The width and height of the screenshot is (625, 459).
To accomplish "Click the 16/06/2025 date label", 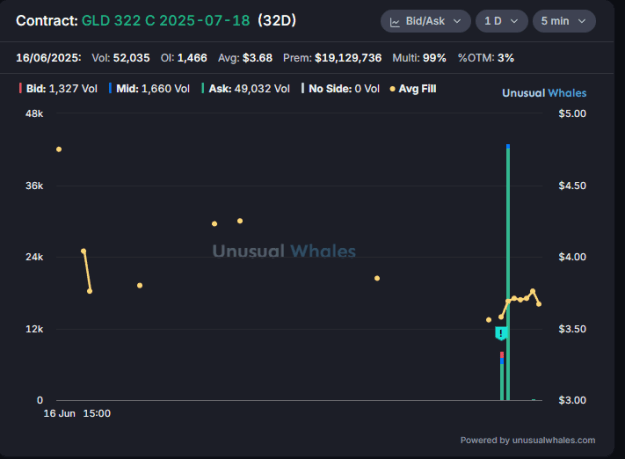I will pyautogui.click(x=49, y=58).
